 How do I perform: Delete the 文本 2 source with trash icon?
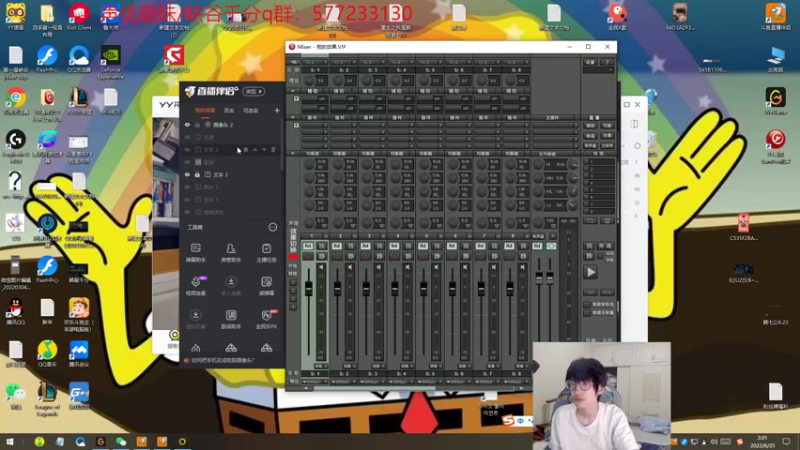tap(273, 149)
